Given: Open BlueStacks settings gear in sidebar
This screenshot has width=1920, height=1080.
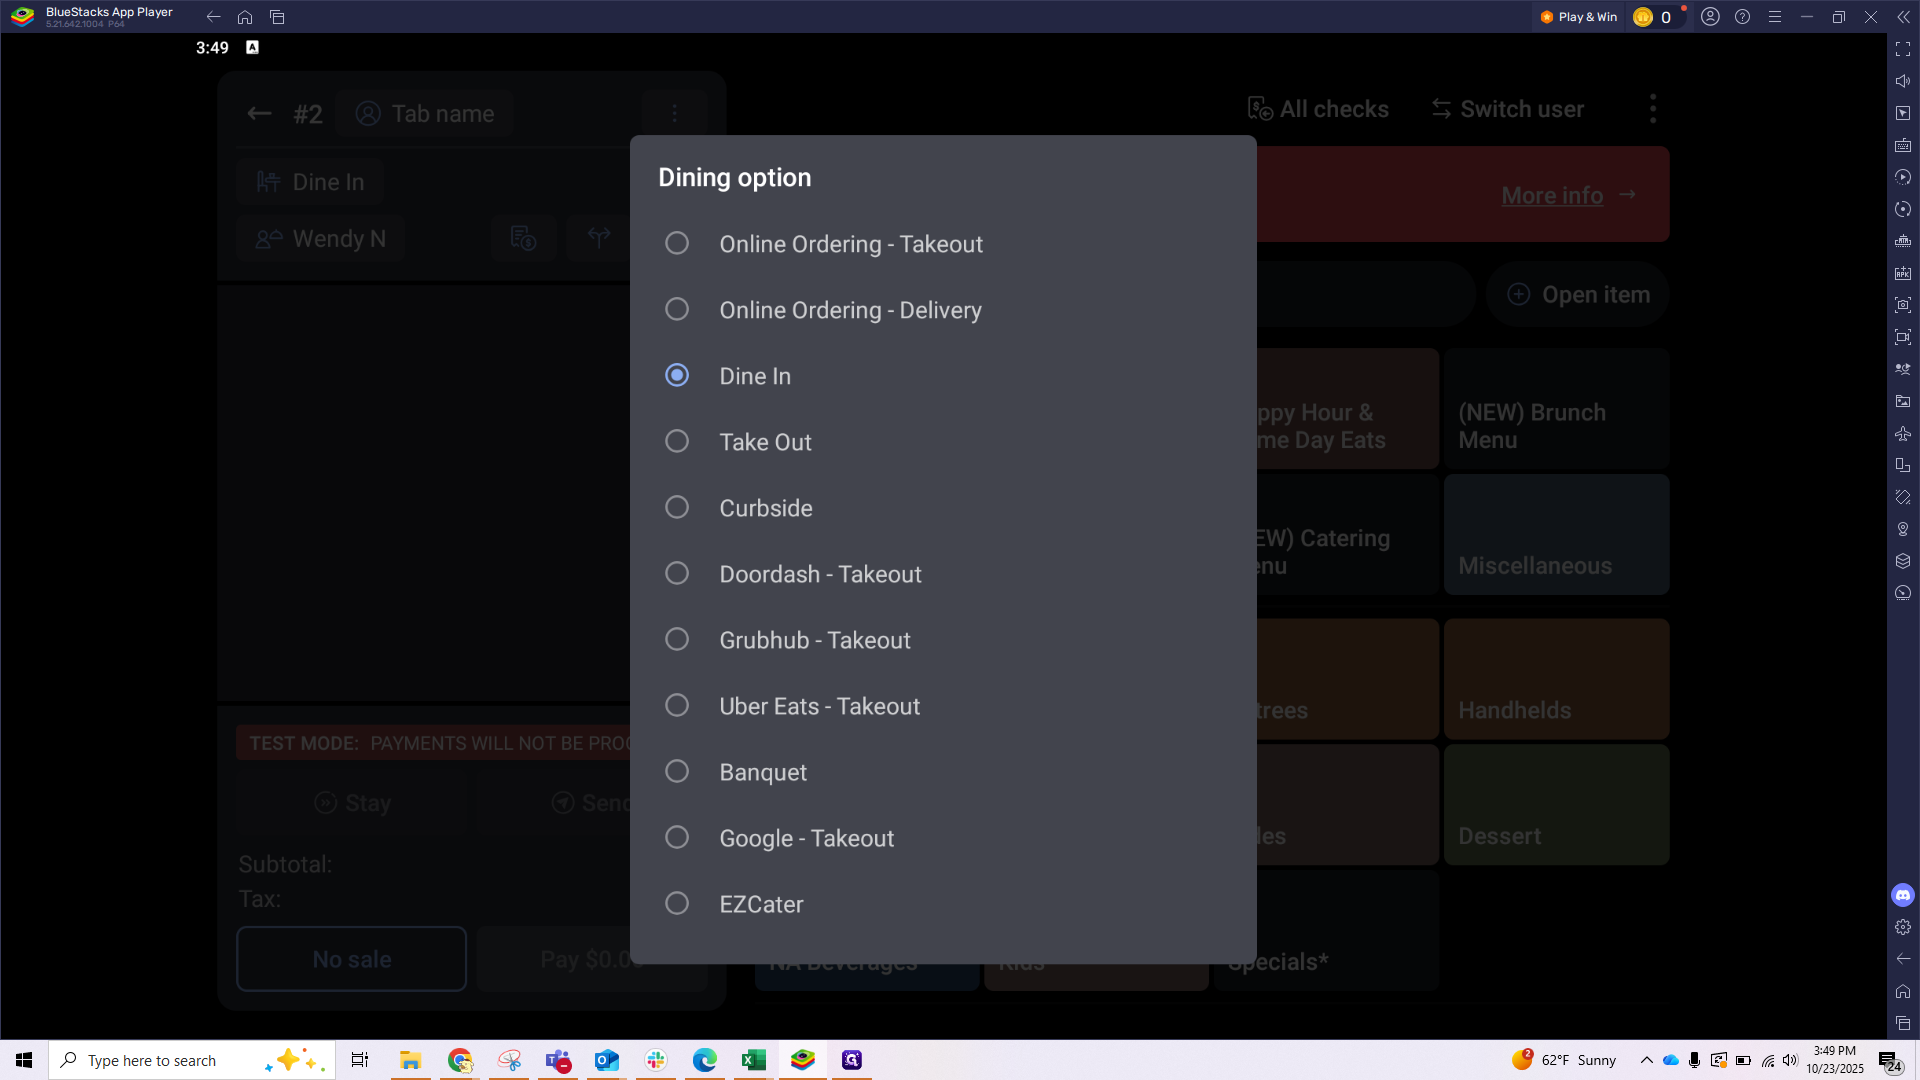Looking at the screenshot, I should 1902,927.
